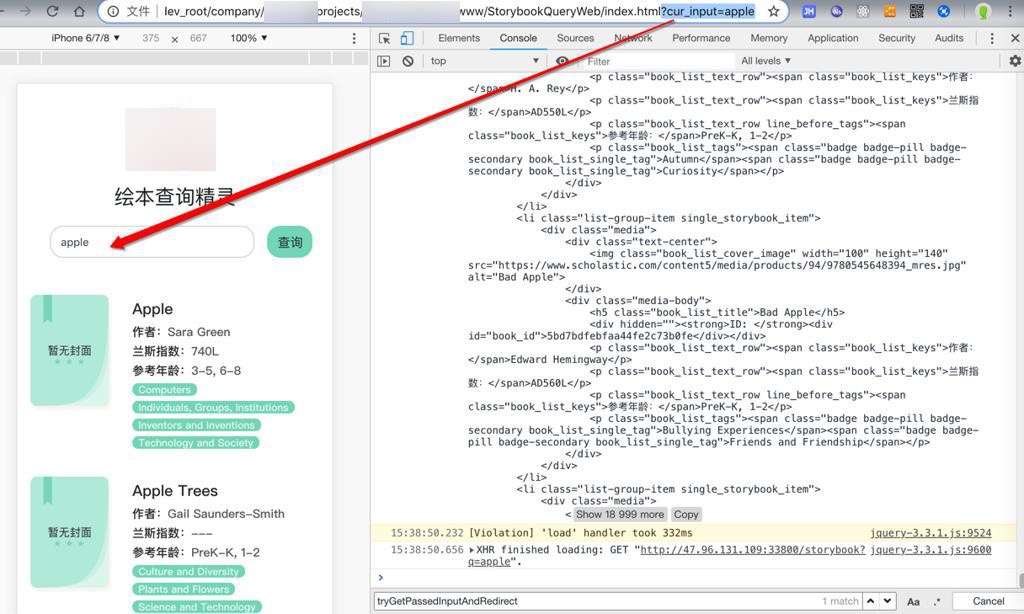Click the Inventors and Inventions tag
The width and height of the screenshot is (1024, 614).
click(196, 425)
